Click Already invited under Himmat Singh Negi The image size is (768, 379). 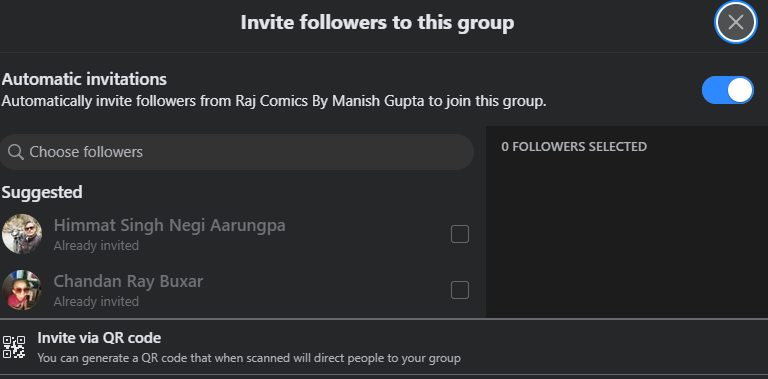(96, 245)
